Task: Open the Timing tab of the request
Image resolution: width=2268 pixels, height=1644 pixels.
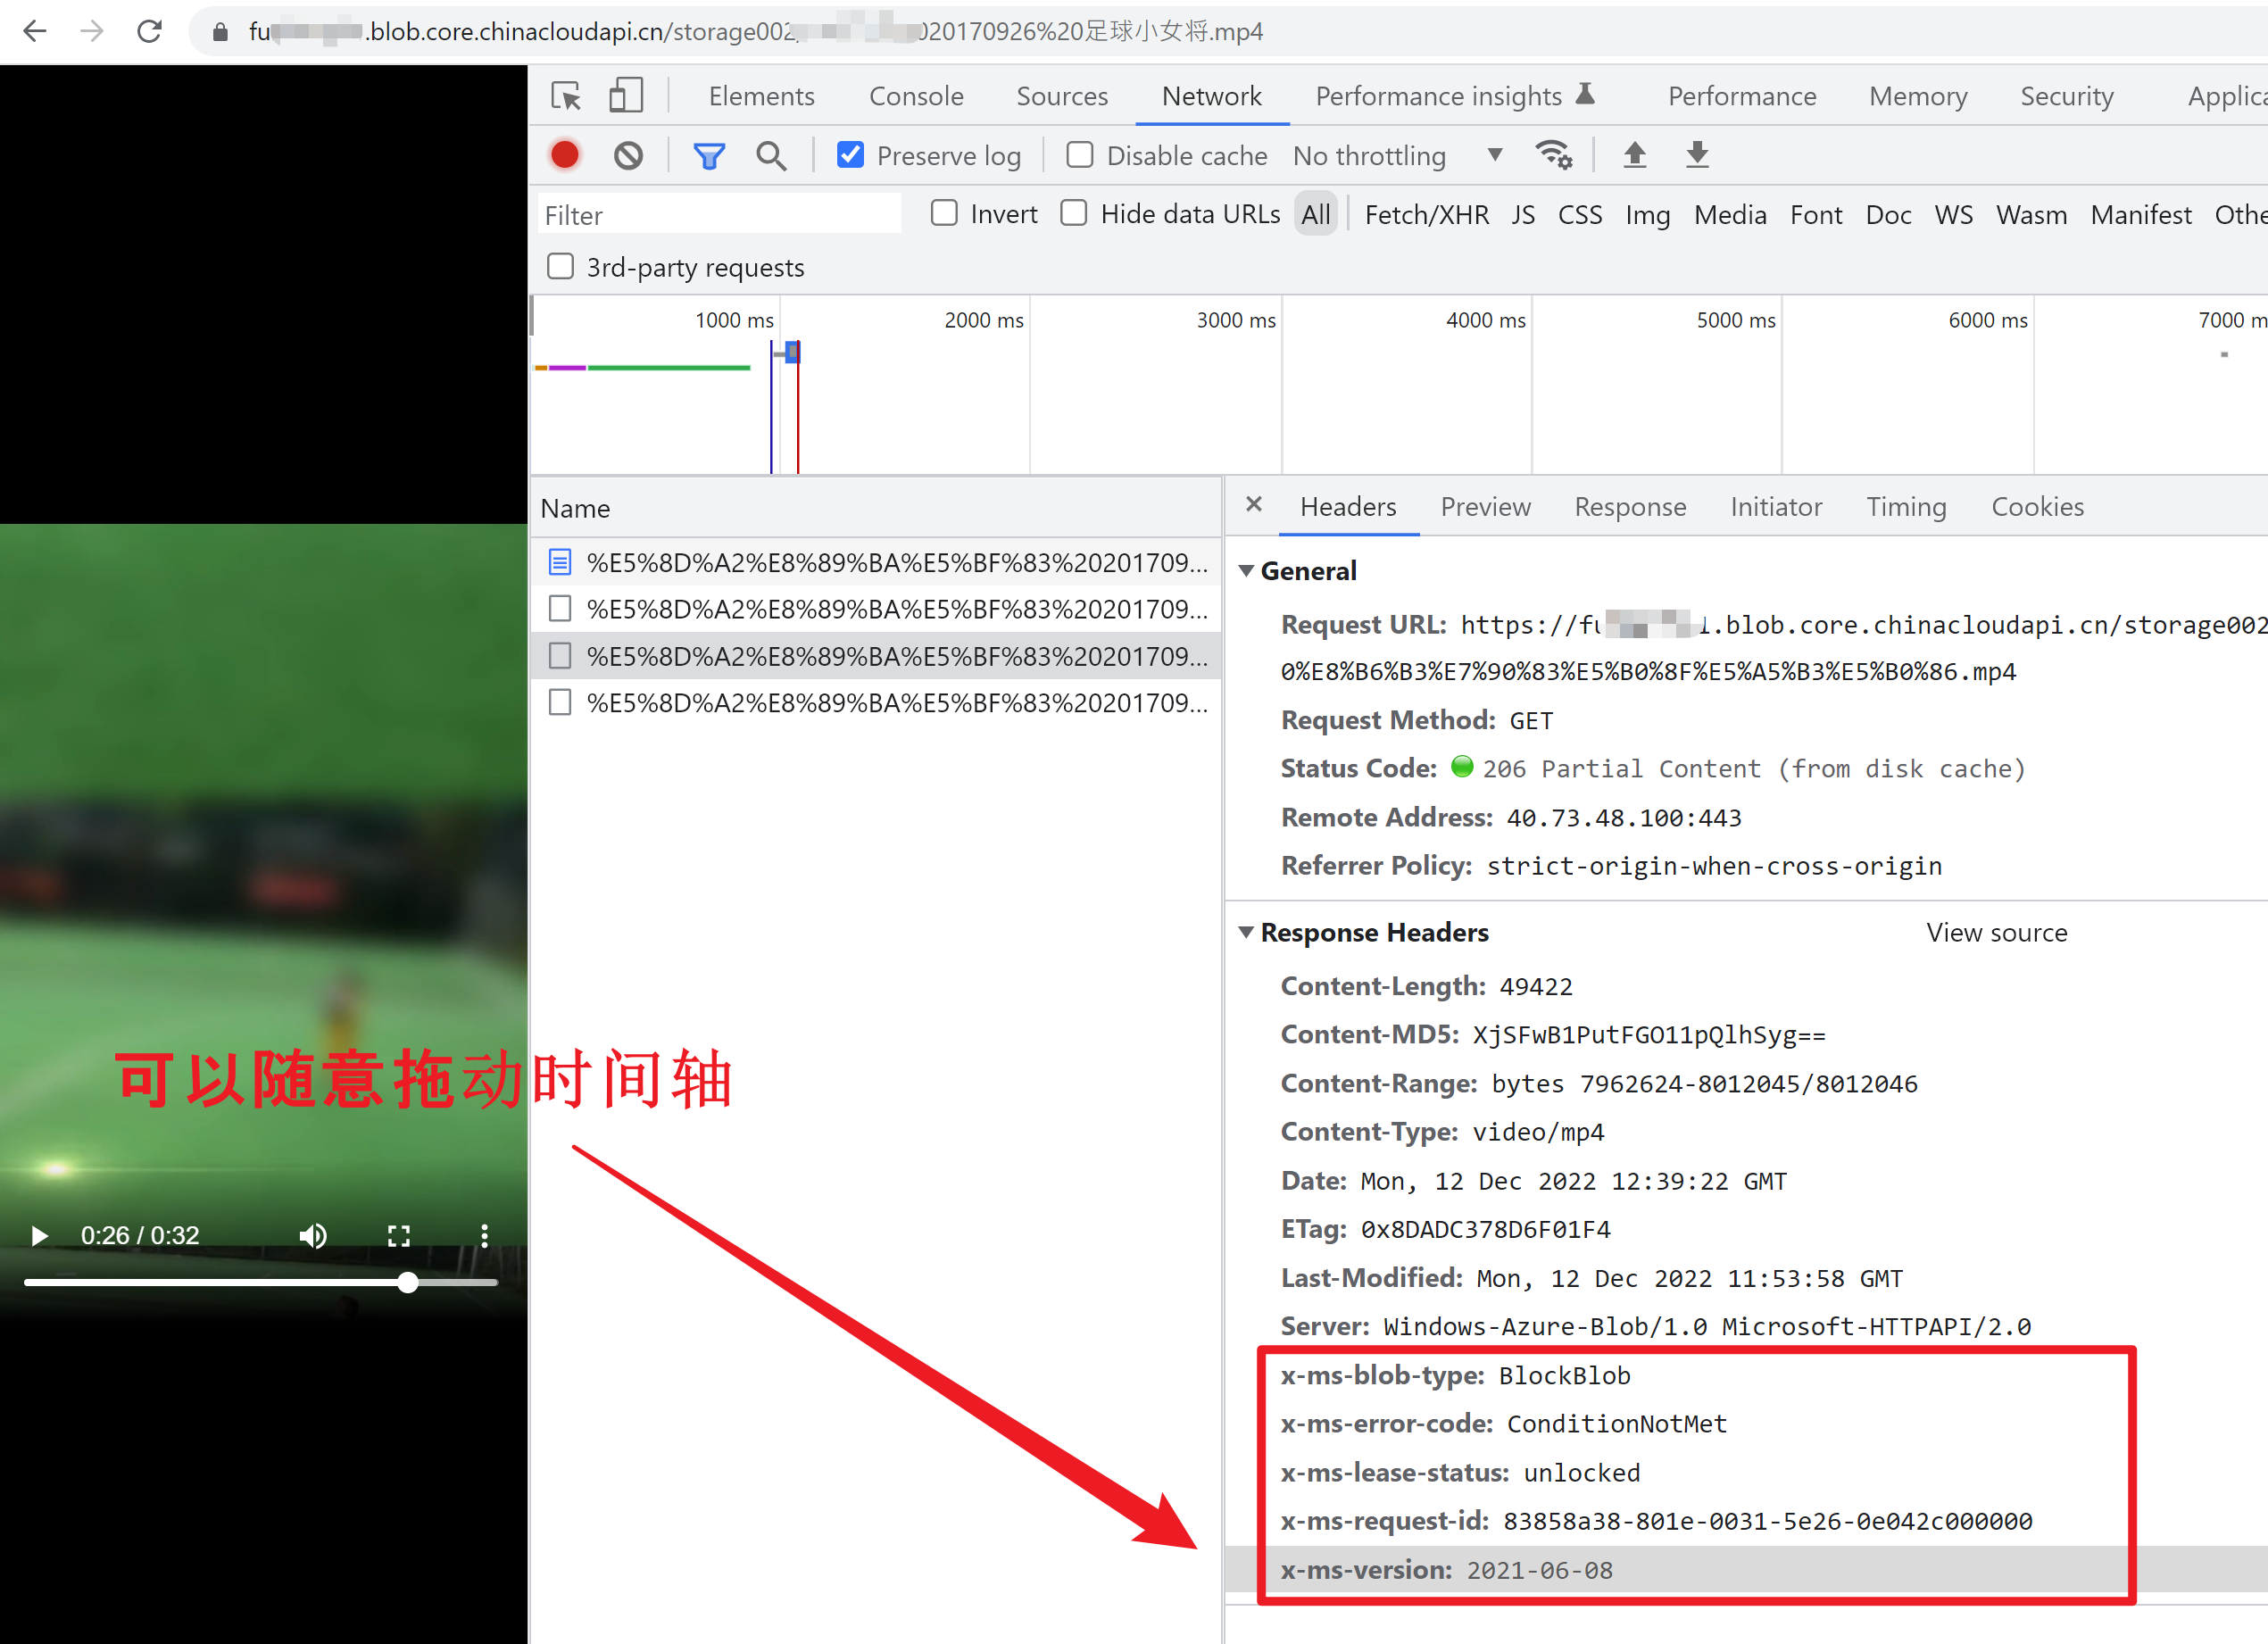Action: pyautogui.click(x=1905, y=507)
